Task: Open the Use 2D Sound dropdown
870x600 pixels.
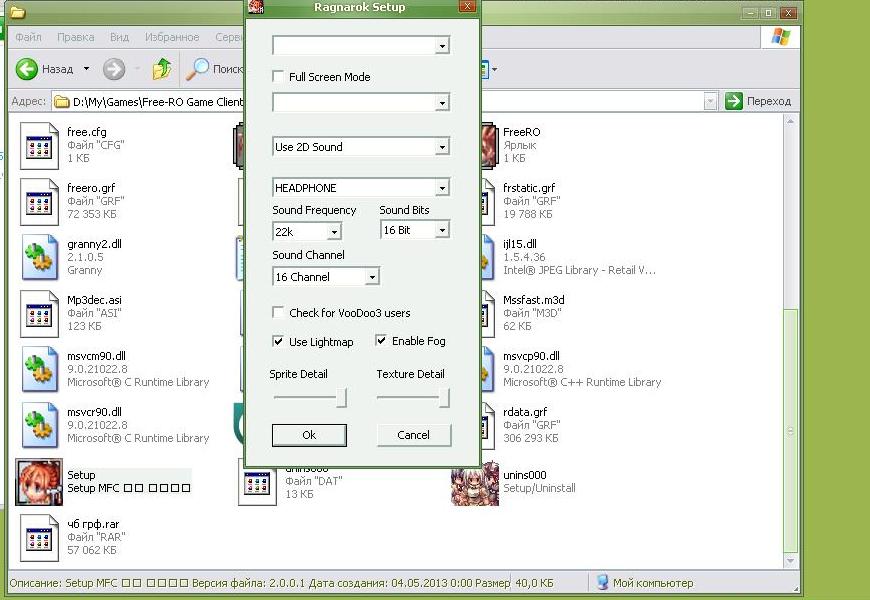Action: (442, 147)
